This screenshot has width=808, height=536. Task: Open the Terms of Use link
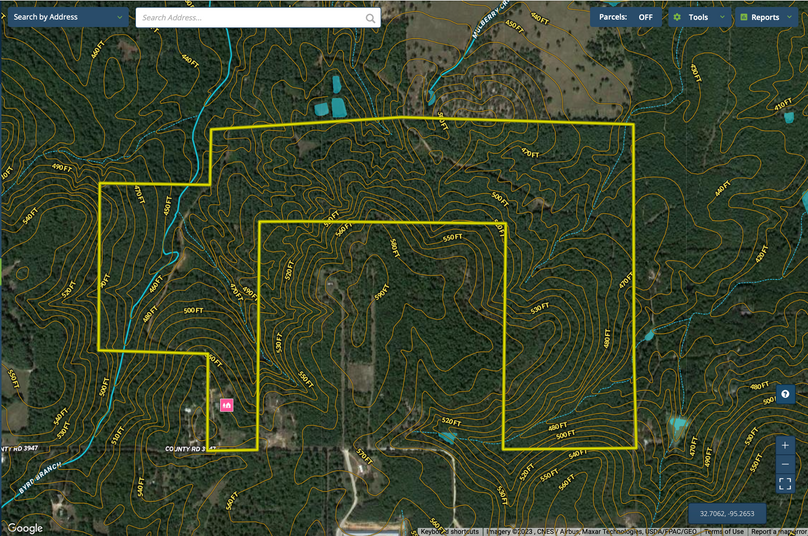pyautogui.click(x=723, y=531)
